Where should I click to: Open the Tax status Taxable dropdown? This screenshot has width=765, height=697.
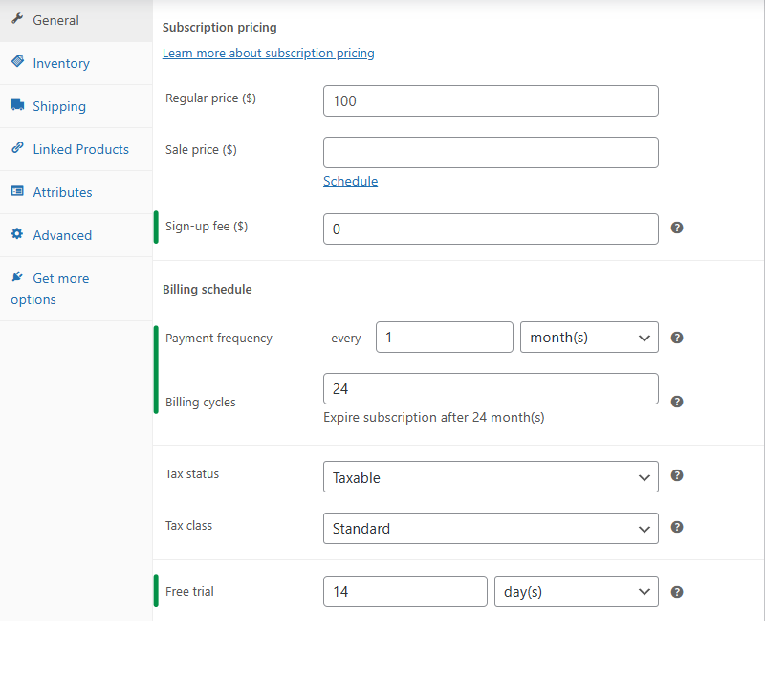pyautogui.click(x=491, y=477)
